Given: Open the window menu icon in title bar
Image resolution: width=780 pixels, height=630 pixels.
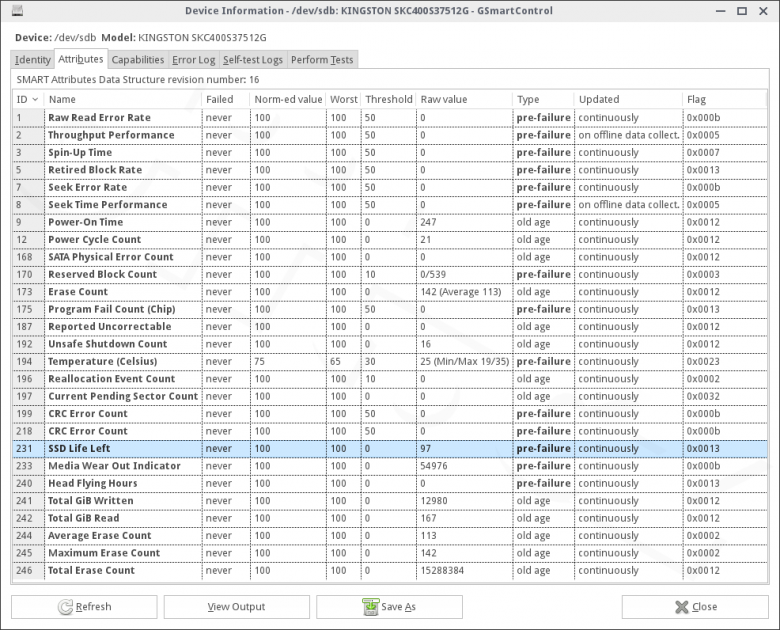Looking at the screenshot, I should pos(13,10).
